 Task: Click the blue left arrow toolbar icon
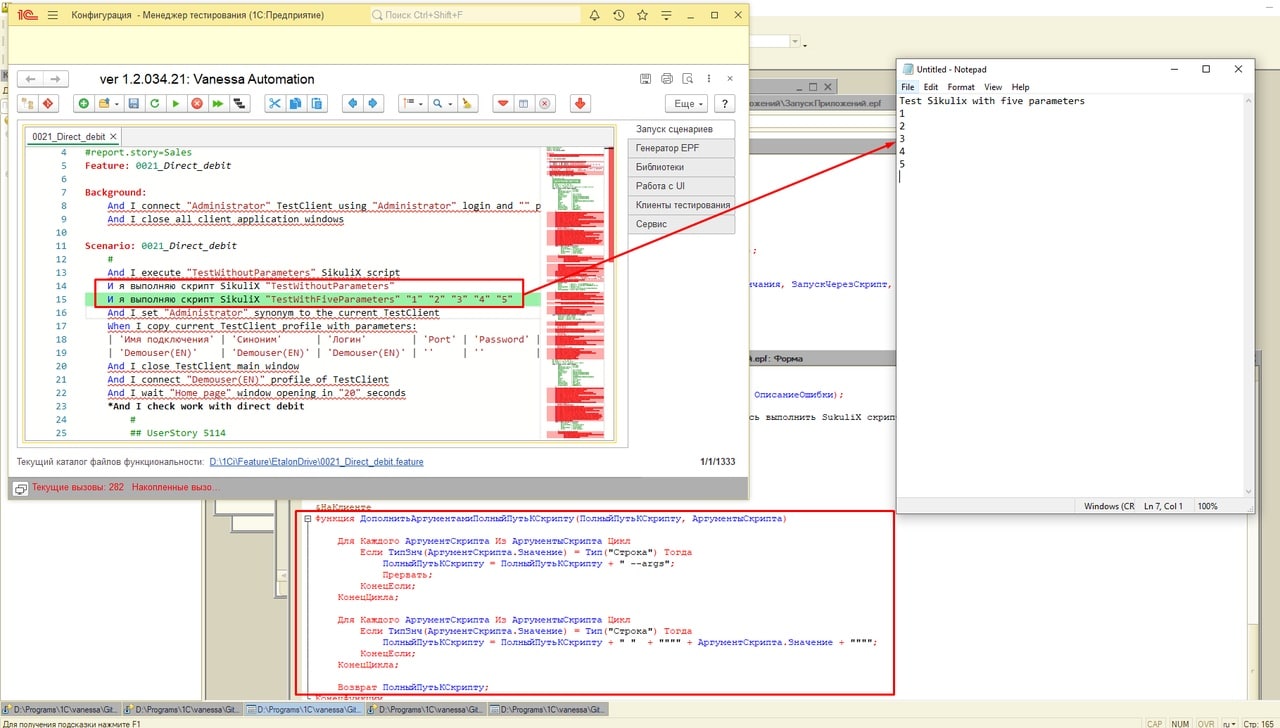tap(352, 103)
